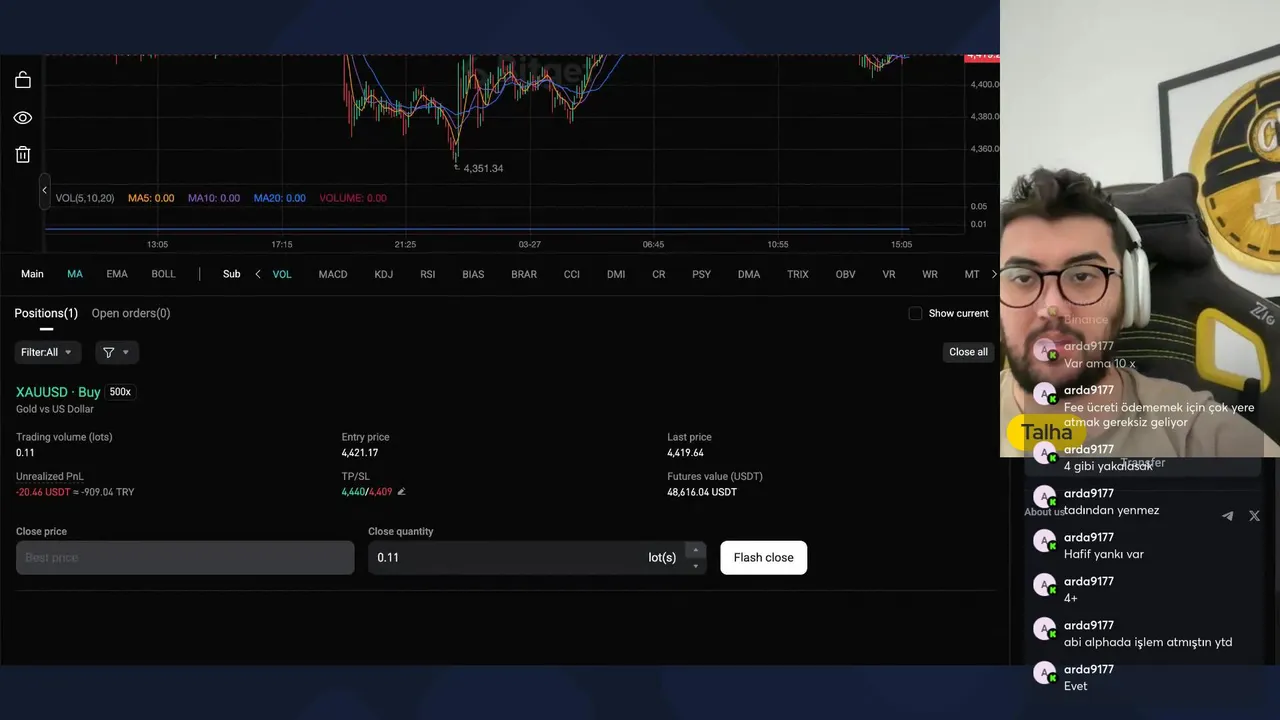This screenshot has height=720, width=1280.
Task: Select the EMA main indicator
Action: [x=117, y=274]
